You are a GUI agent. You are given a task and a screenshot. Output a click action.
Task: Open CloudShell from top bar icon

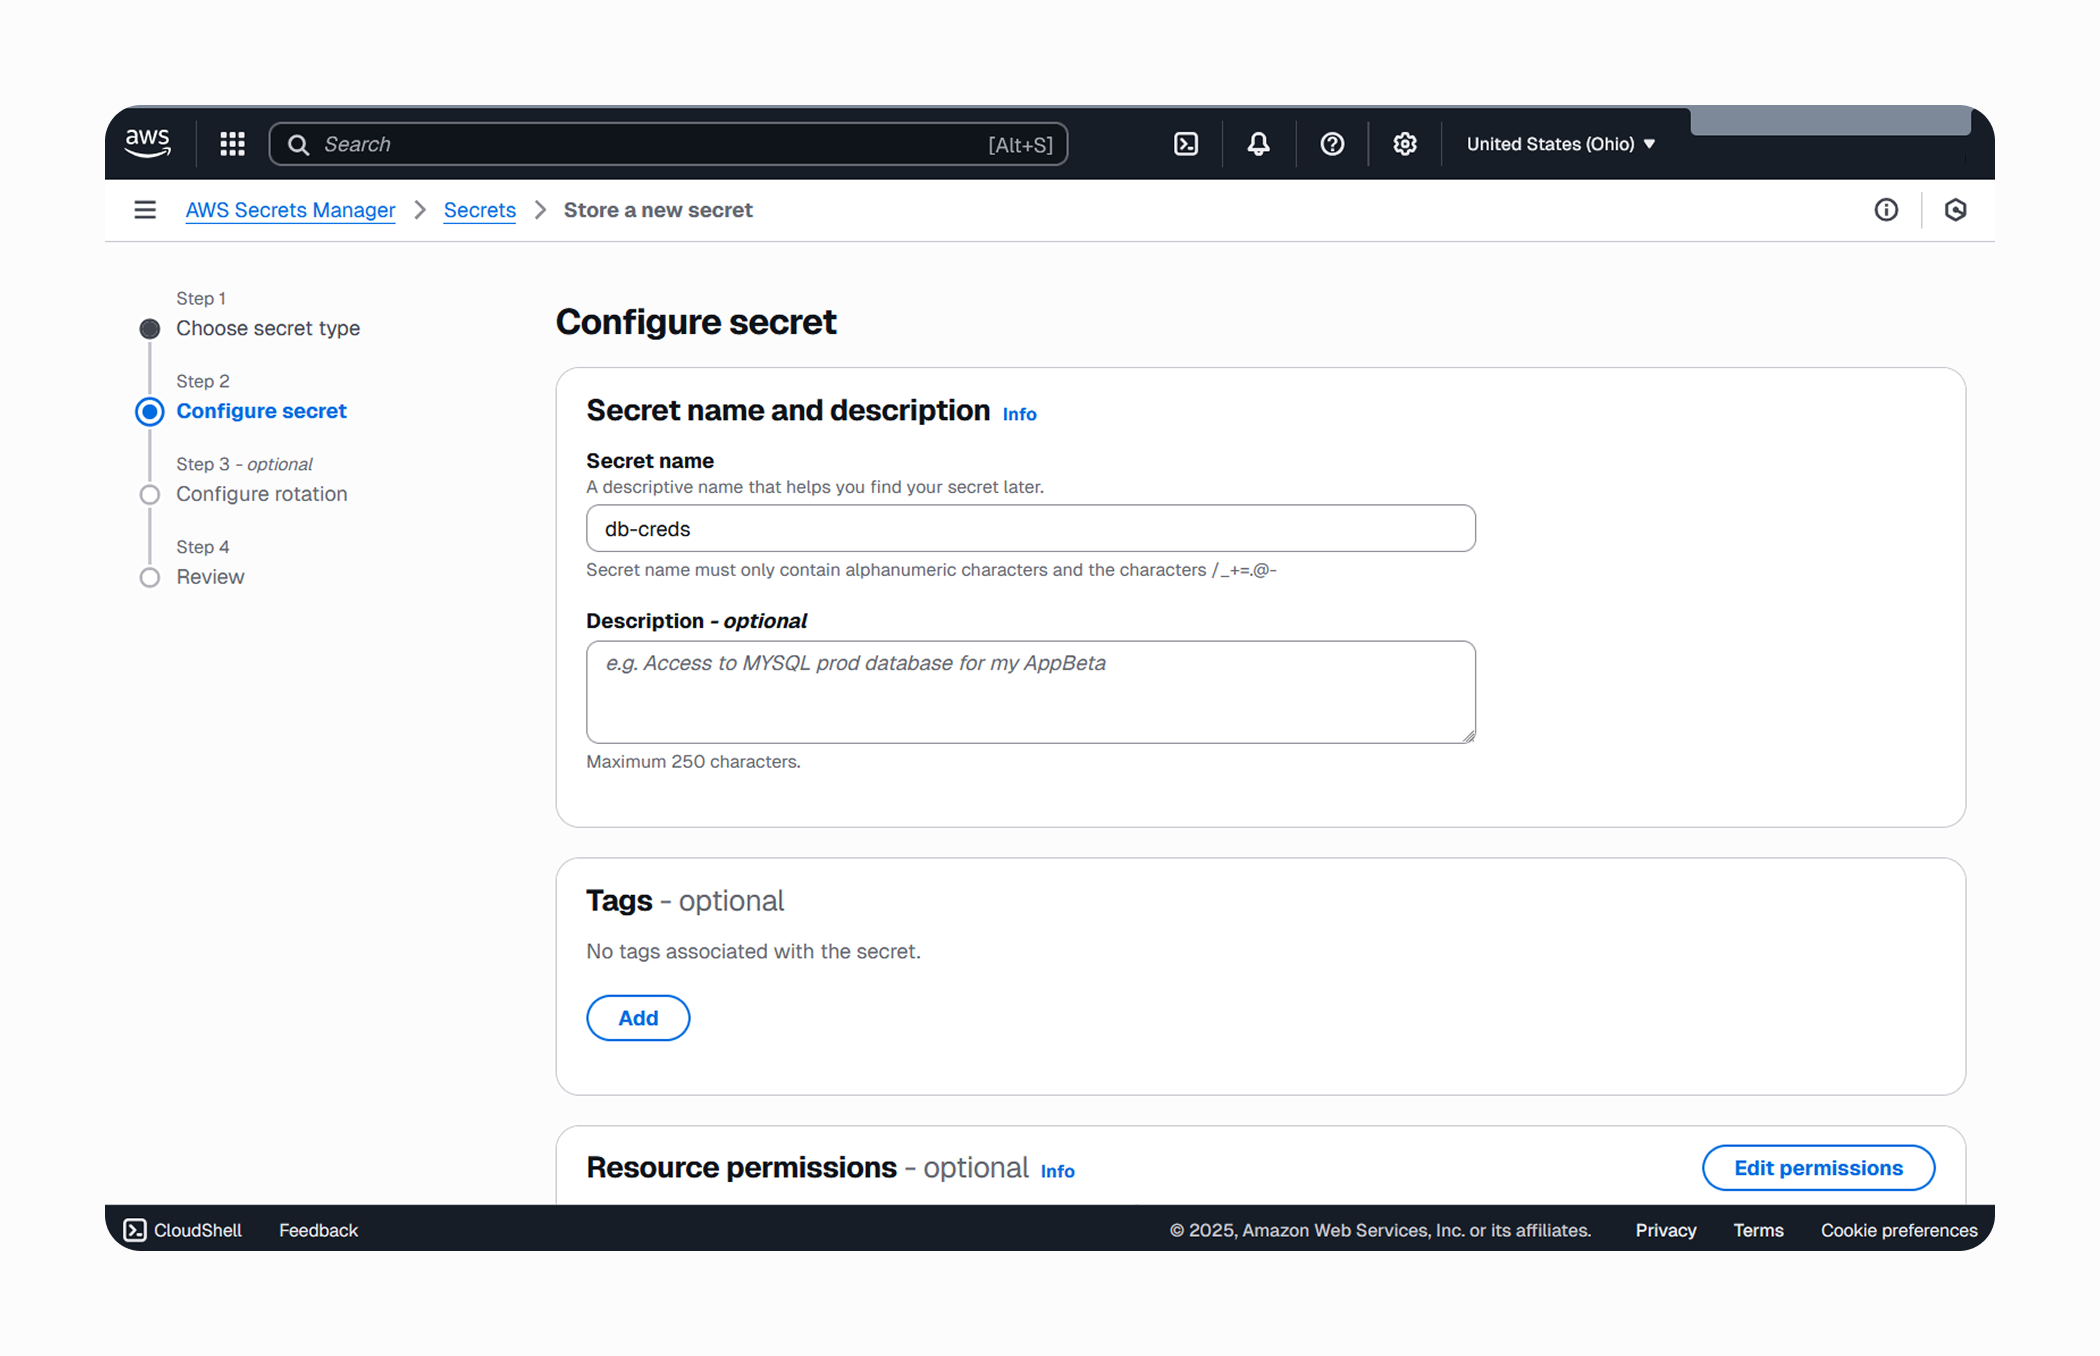(x=1186, y=144)
